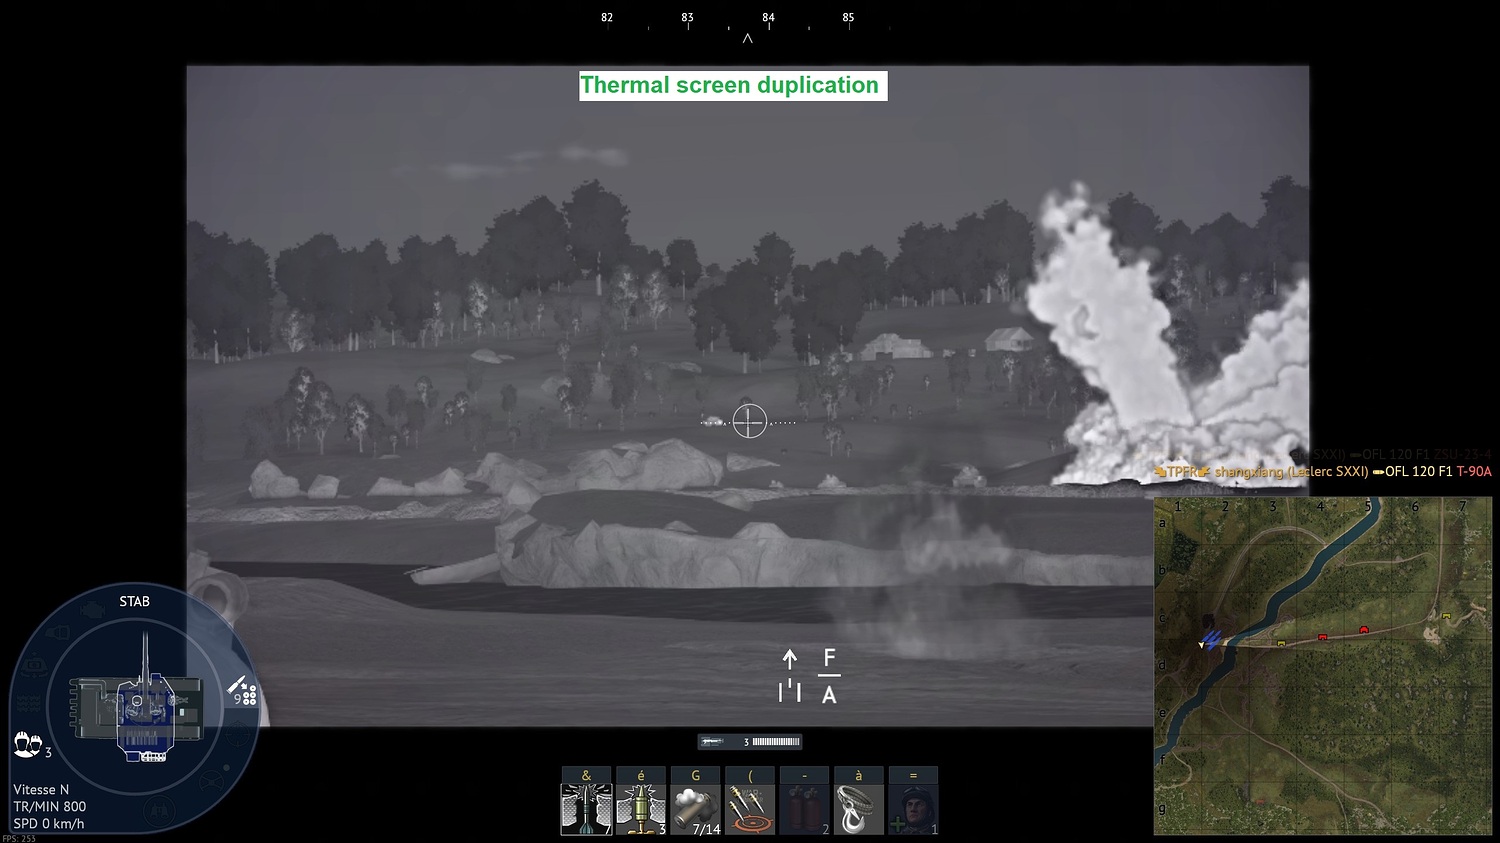Screen dimensions: 1500x843
Task: Click the faded ZSU-23-4 kill feed entry
Action: click(x=1462, y=455)
